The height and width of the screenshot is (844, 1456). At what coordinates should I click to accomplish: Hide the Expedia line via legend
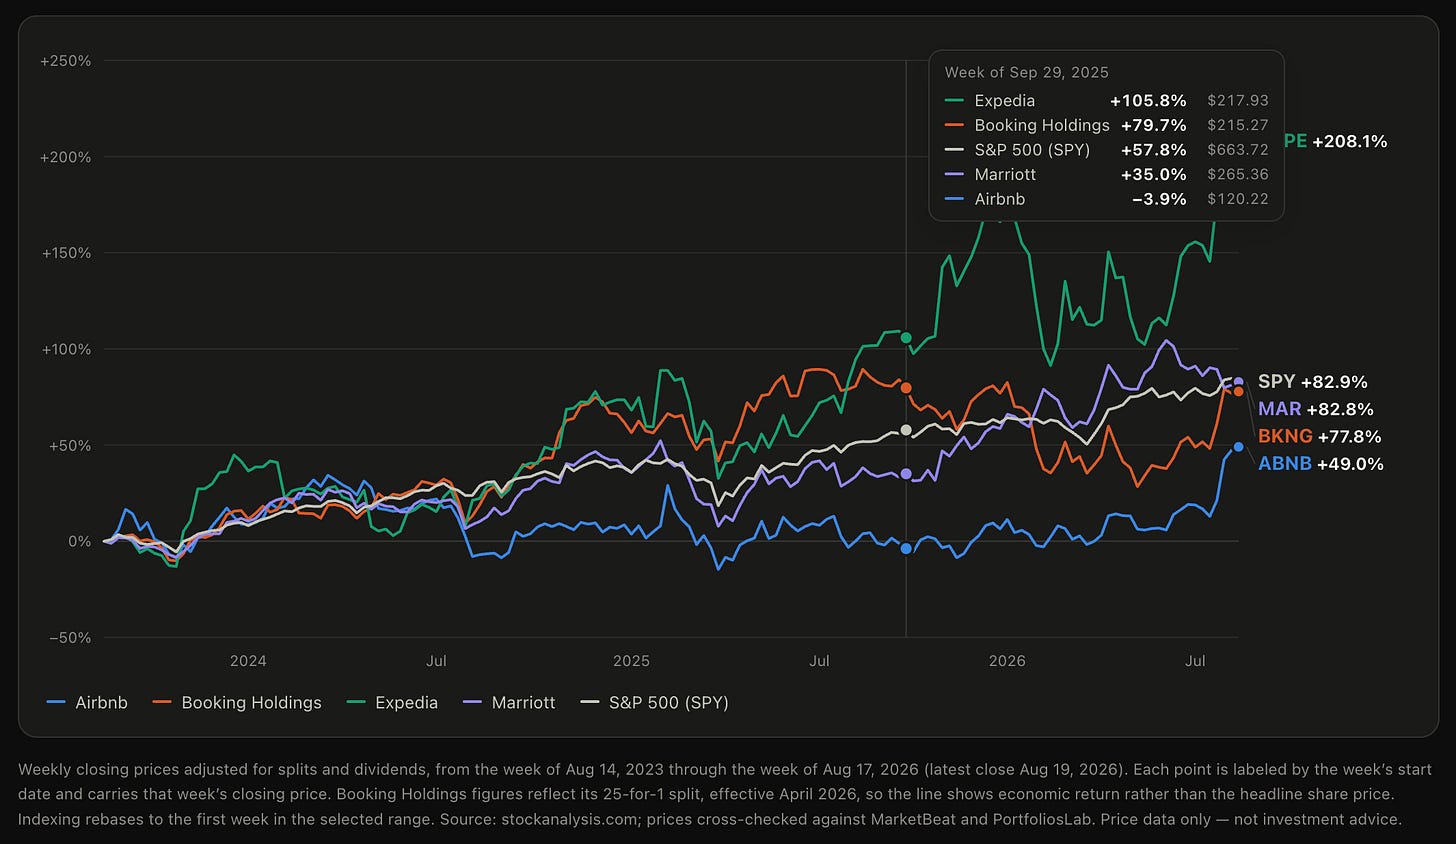tap(392, 702)
